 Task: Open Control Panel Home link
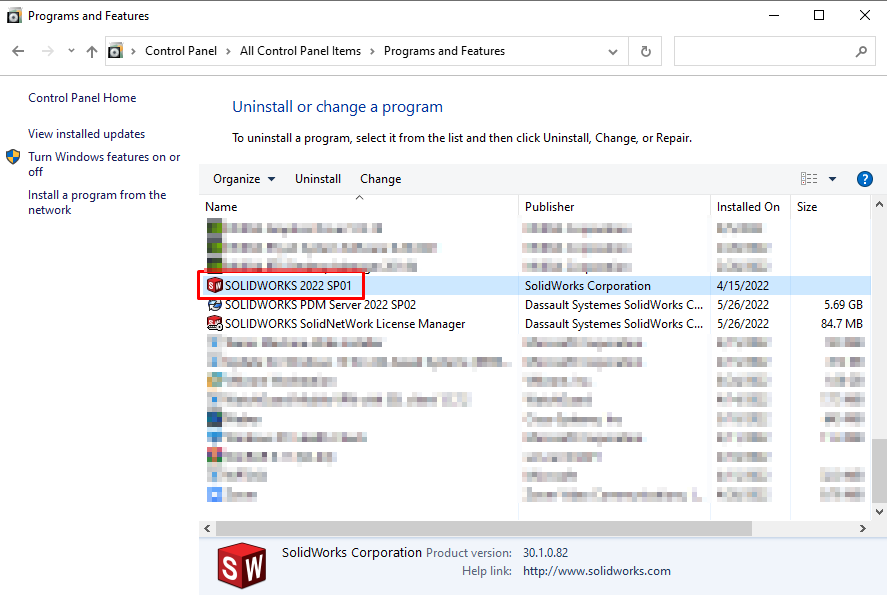82,98
